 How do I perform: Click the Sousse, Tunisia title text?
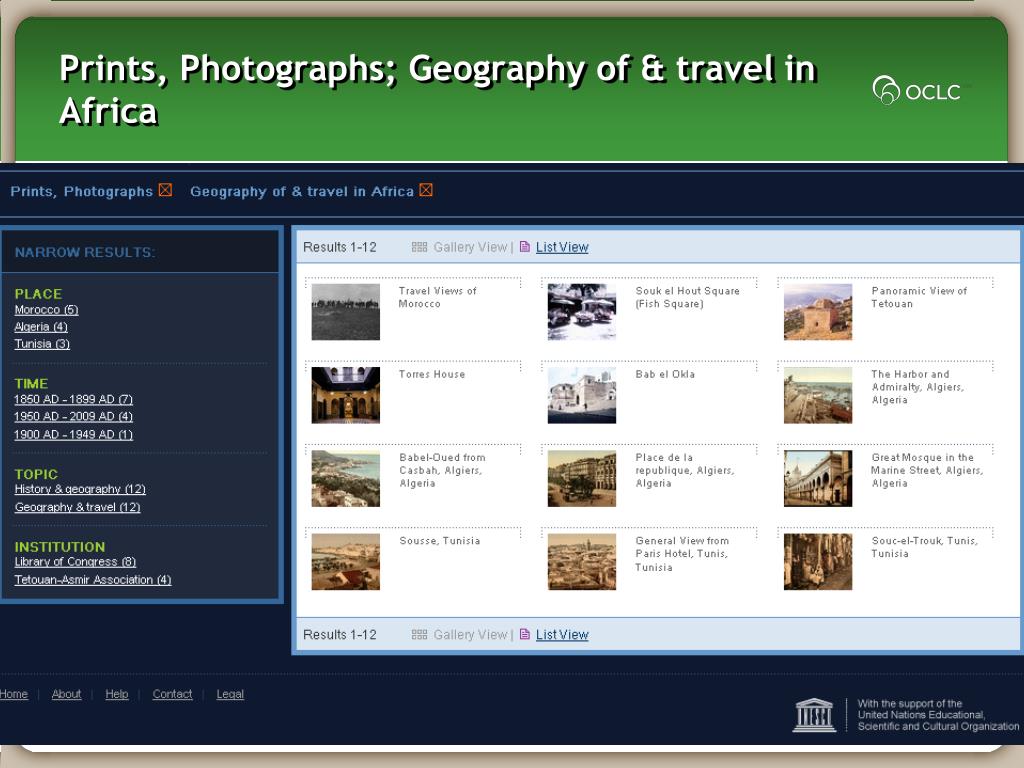click(x=440, y=541)
